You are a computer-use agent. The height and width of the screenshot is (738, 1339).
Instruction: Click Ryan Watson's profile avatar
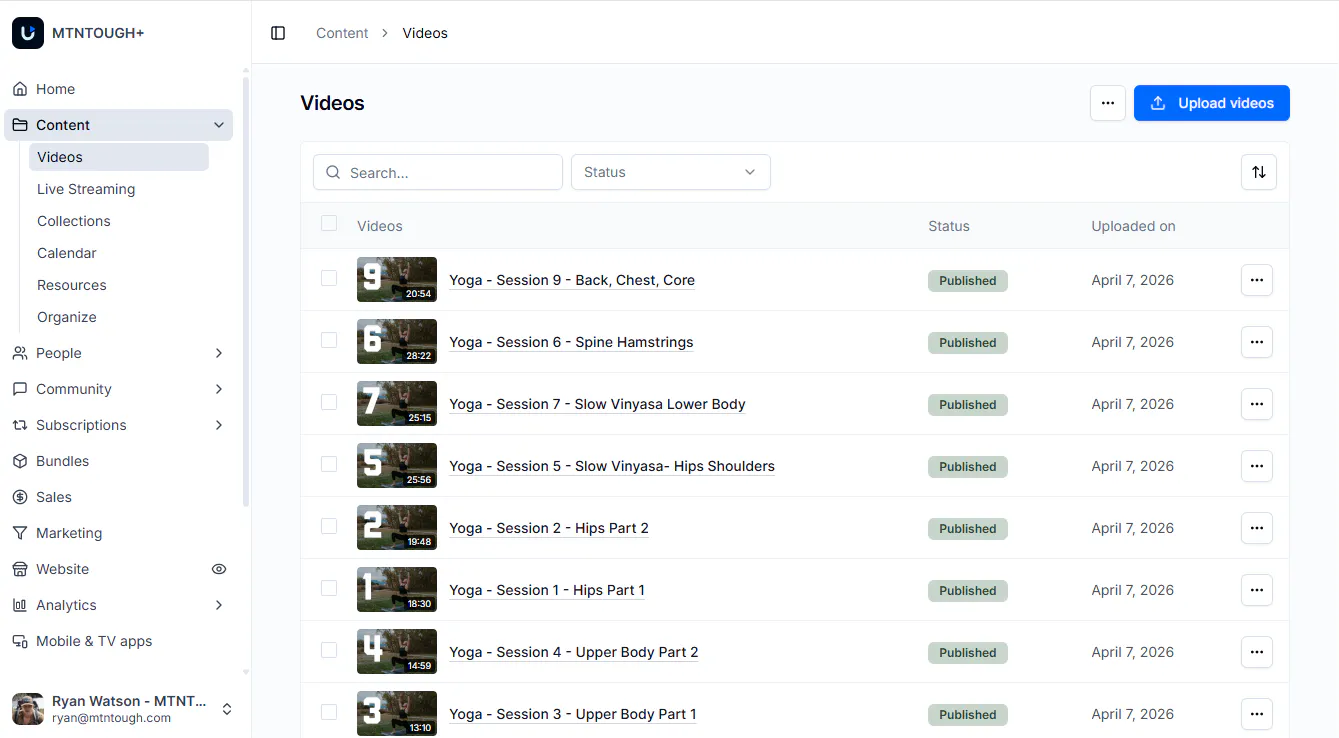[28, 709]
